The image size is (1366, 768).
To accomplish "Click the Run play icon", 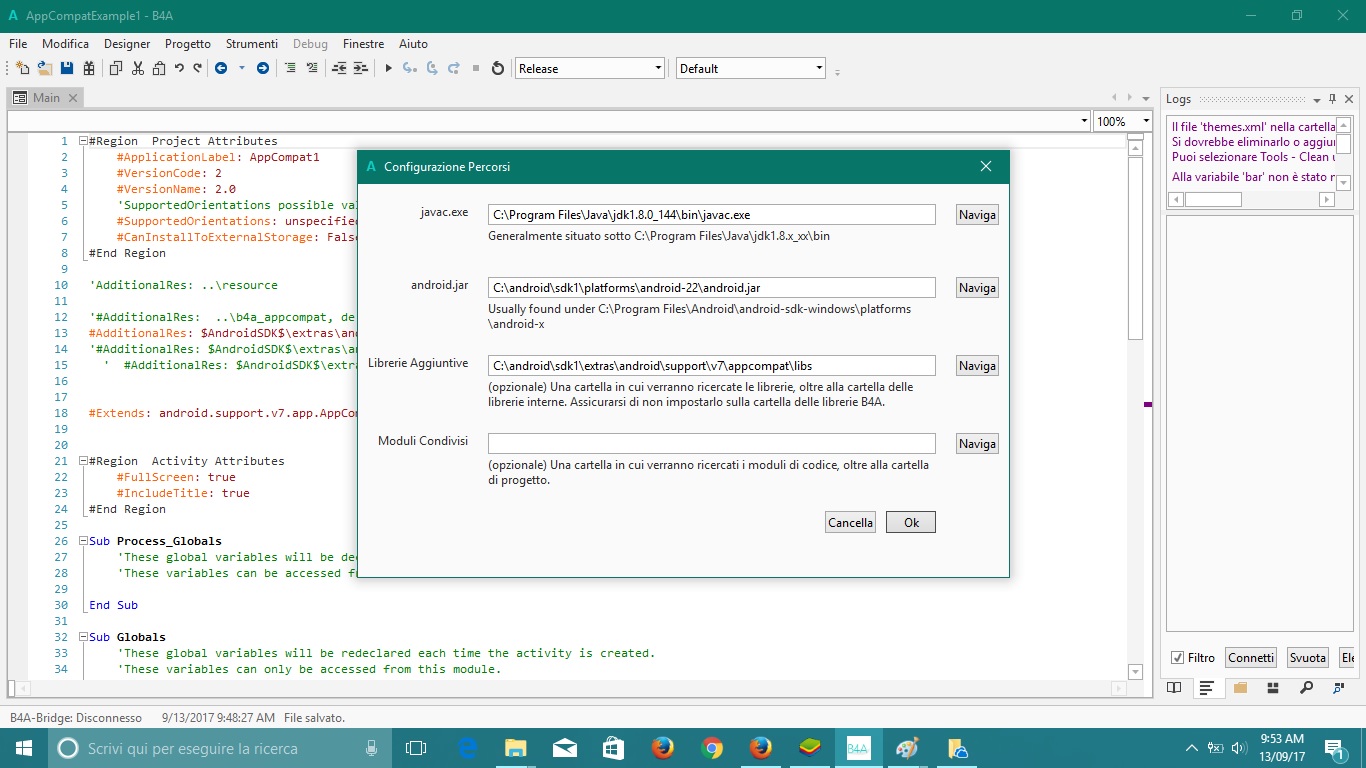I will (389, 68).
